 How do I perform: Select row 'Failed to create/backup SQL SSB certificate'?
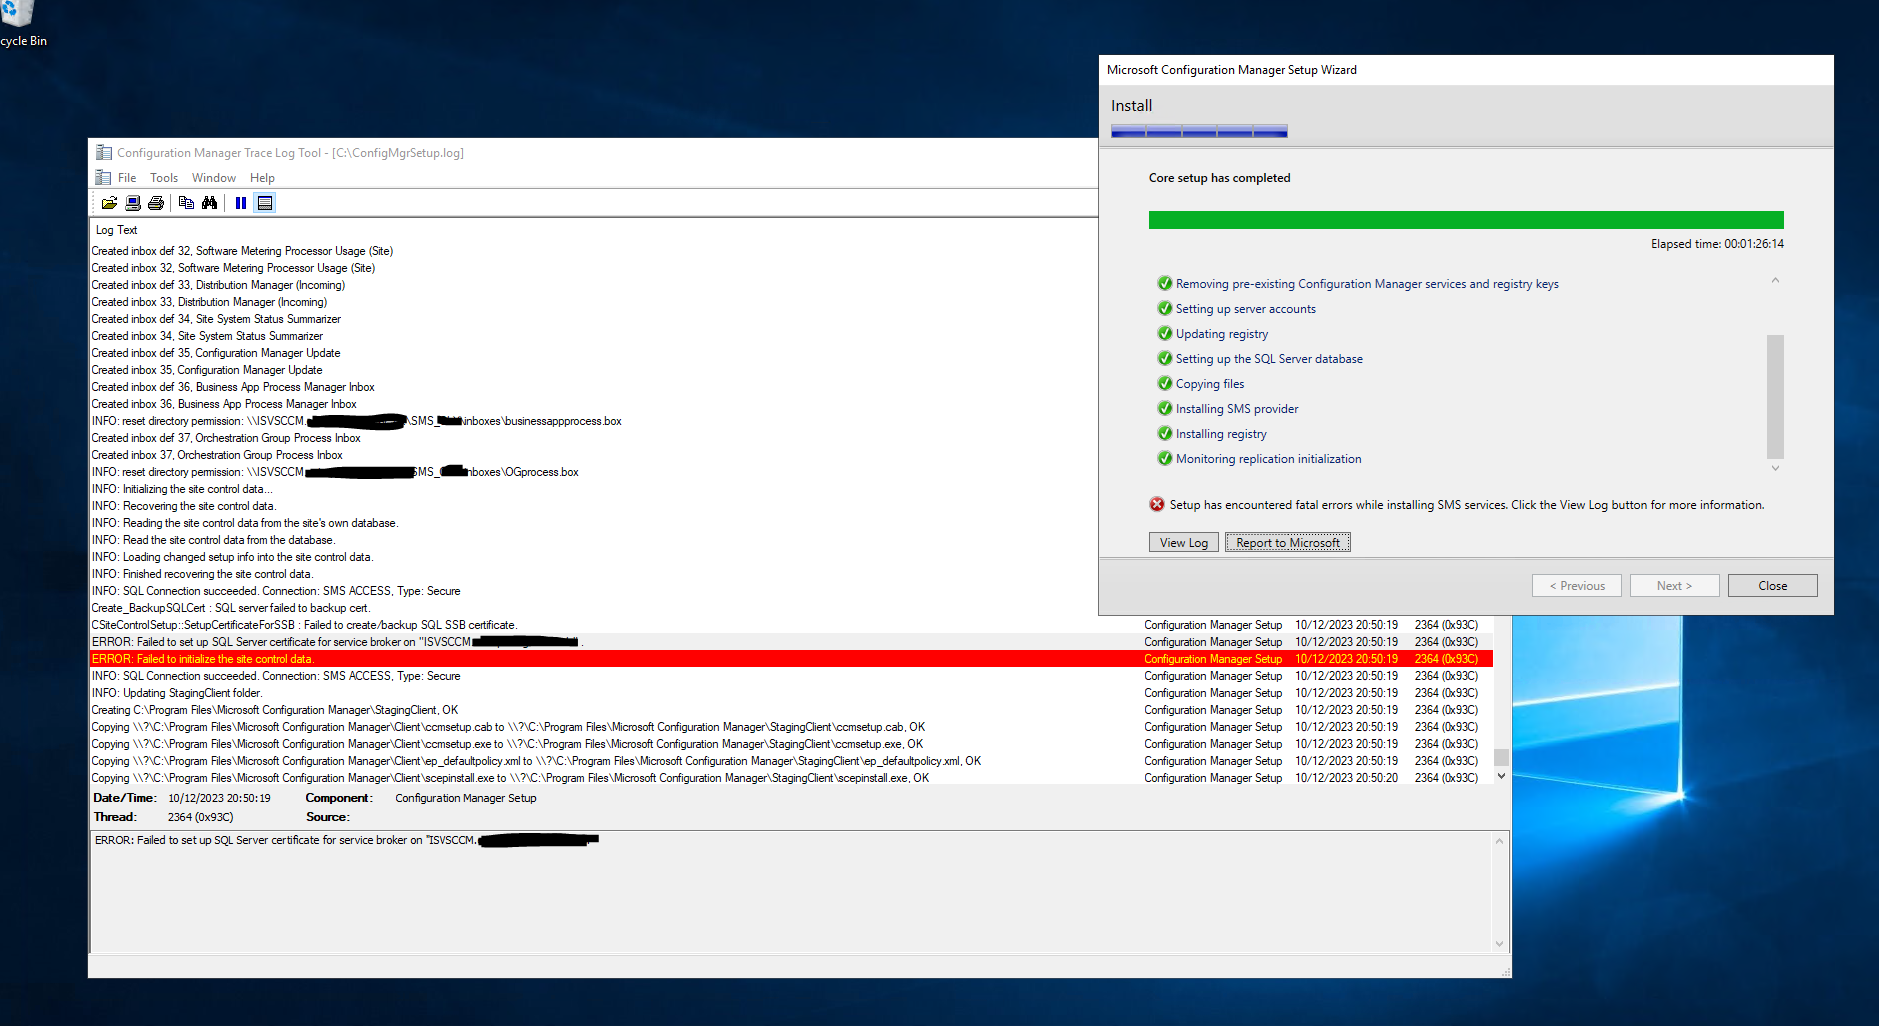pos(791,625)
